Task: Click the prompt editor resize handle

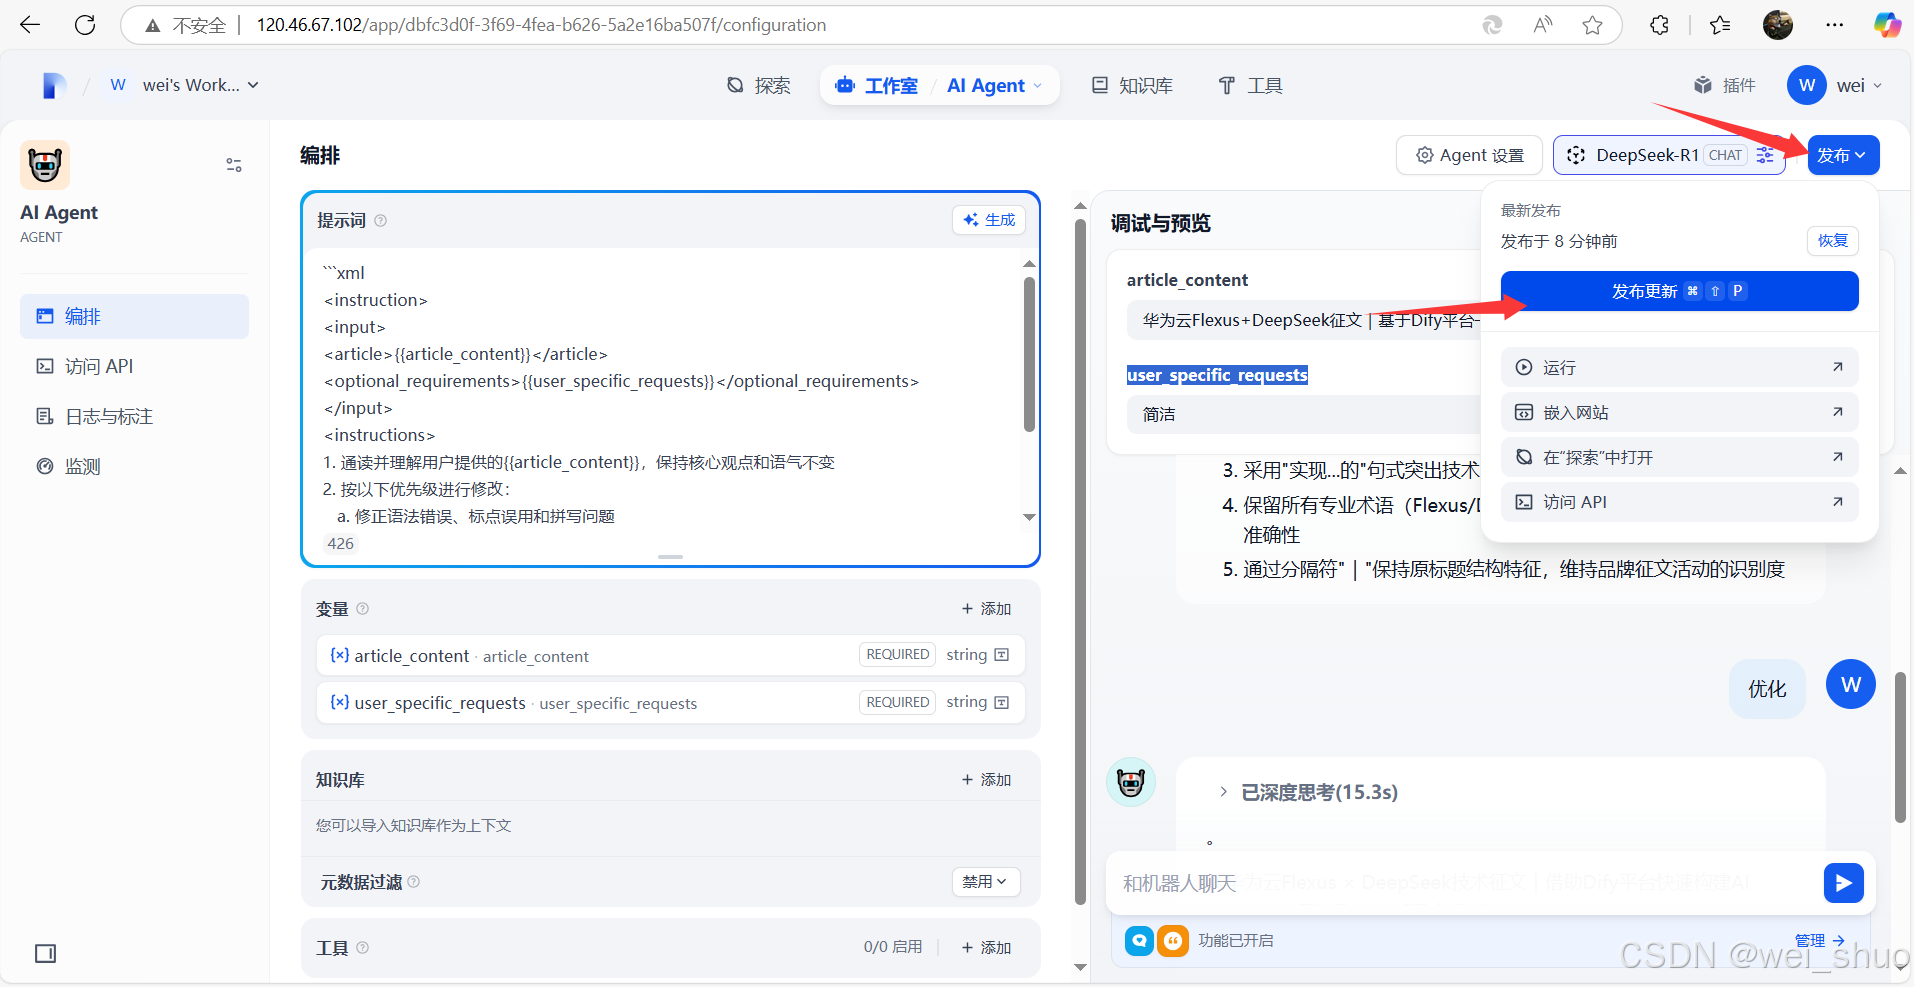Action: coord(670,557)
